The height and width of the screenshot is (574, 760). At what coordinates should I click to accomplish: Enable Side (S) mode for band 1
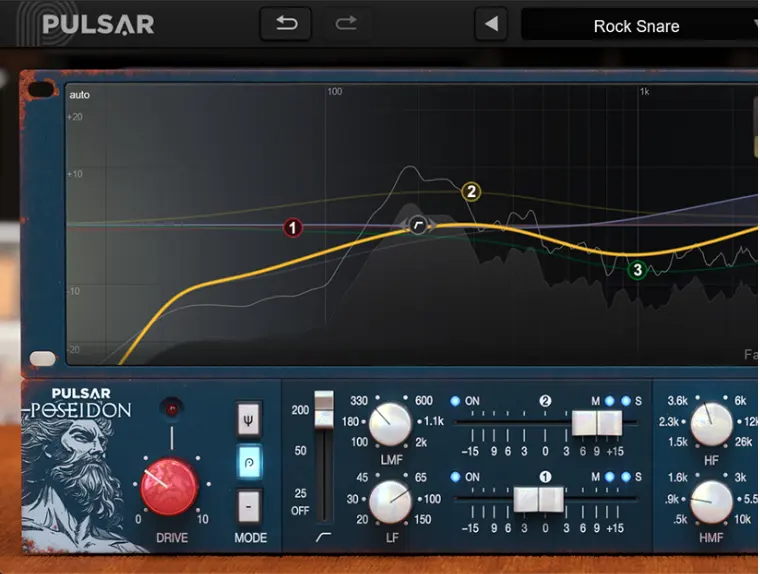(x=624, y=477)
